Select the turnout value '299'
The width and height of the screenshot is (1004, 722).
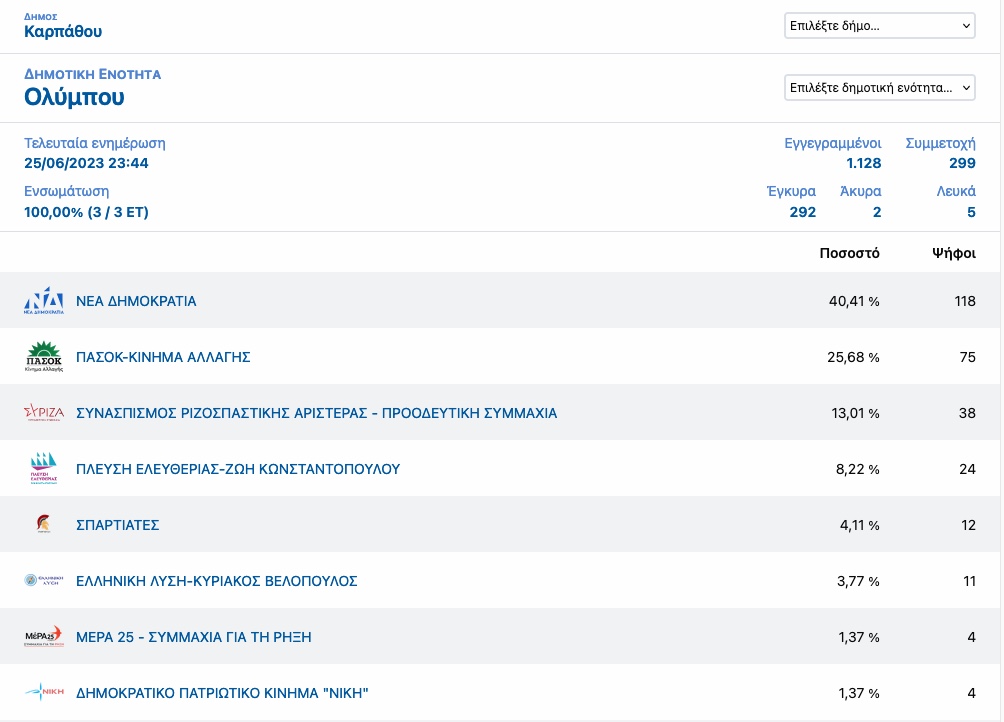tap(962, 163)
